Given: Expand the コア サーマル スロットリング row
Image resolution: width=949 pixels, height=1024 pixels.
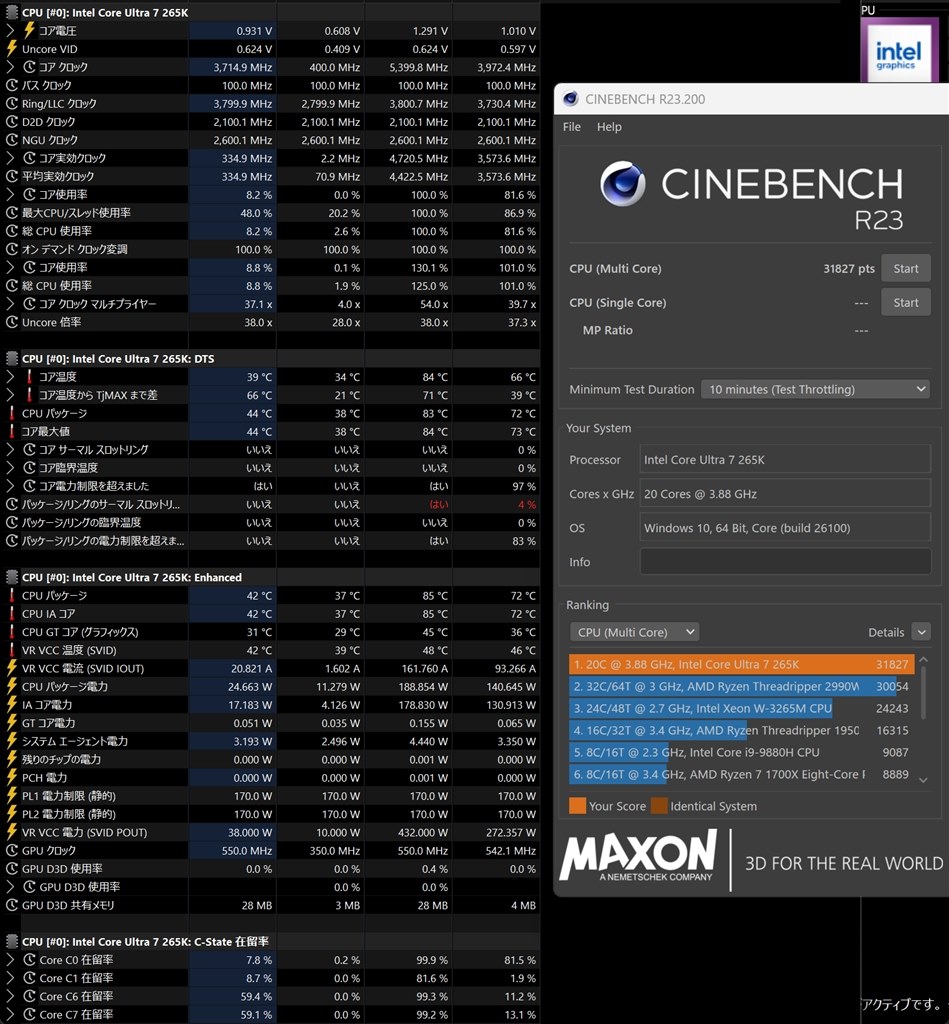Looking at the screenshot, I should [10, 450].
